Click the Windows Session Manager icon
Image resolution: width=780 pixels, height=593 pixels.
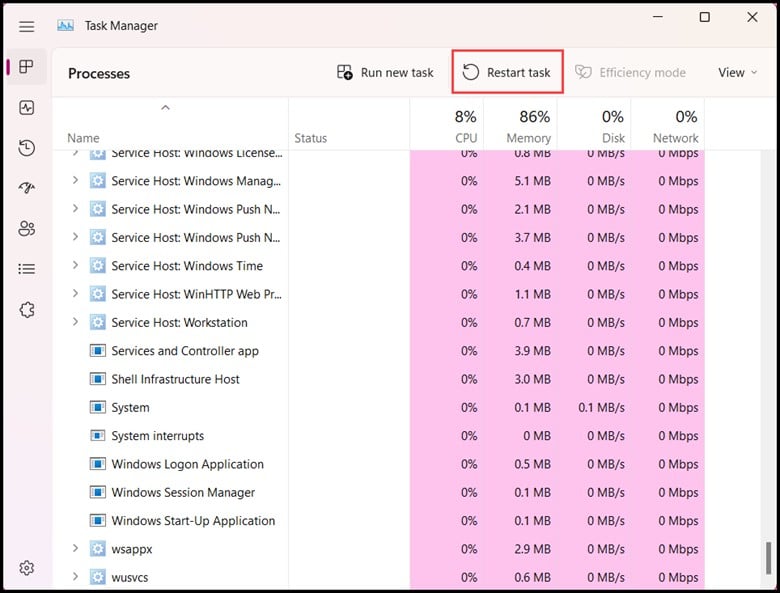pyautogui.click(x=98, y=493)
